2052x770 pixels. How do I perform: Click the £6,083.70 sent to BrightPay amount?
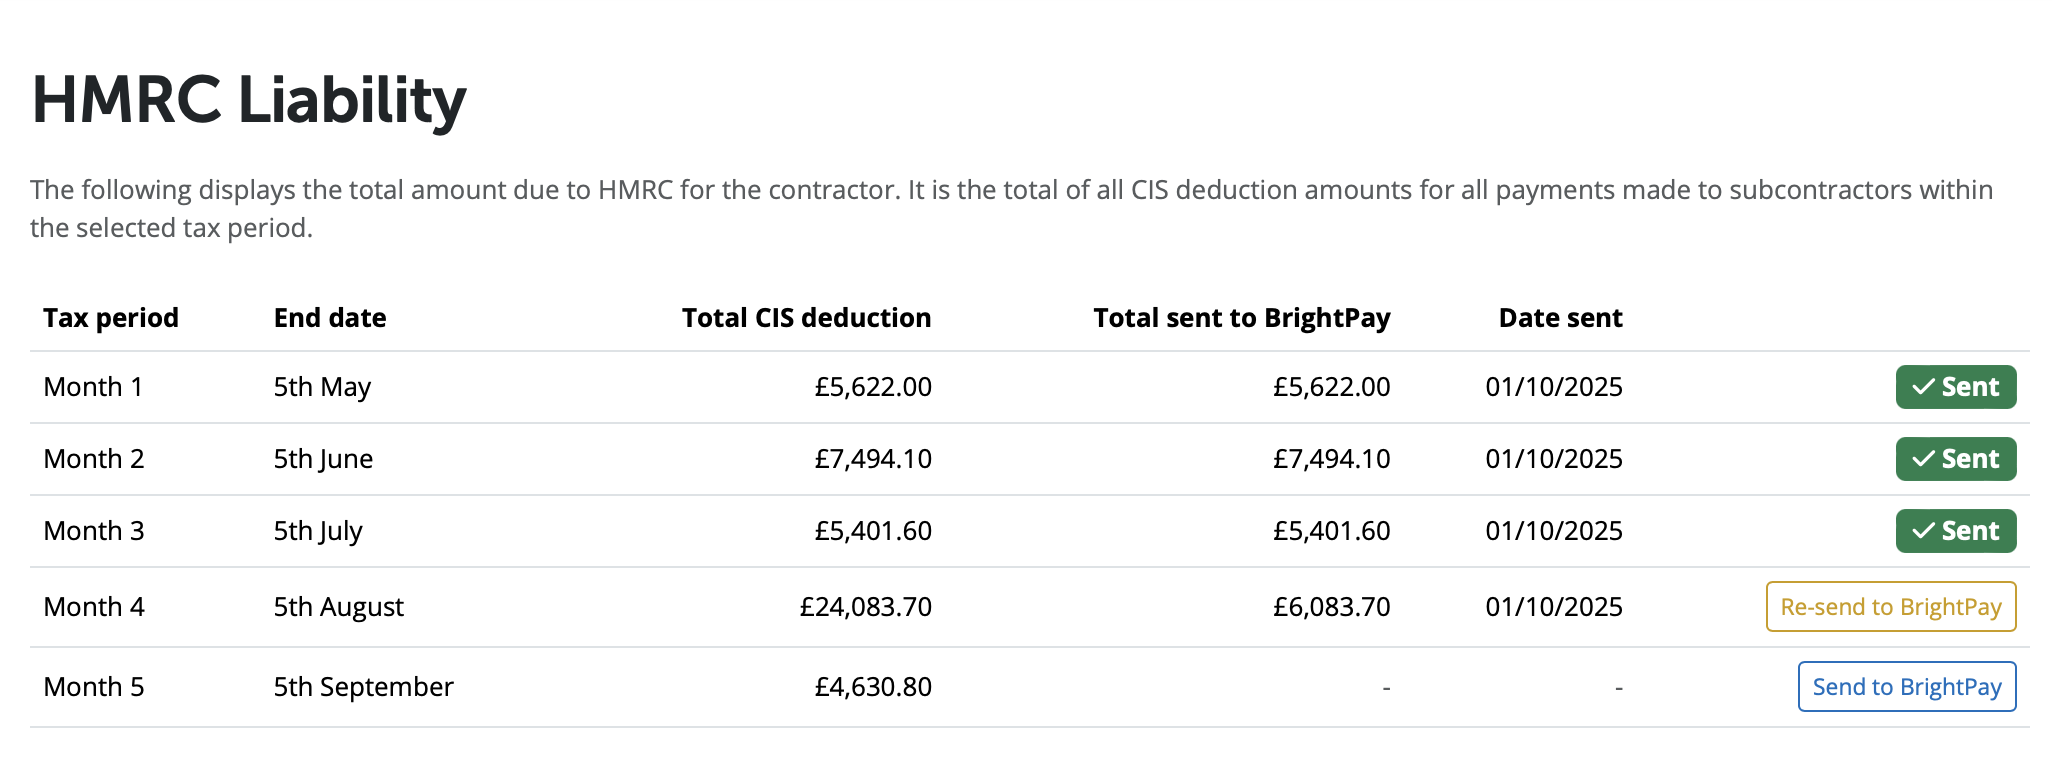coord(1331,607)
